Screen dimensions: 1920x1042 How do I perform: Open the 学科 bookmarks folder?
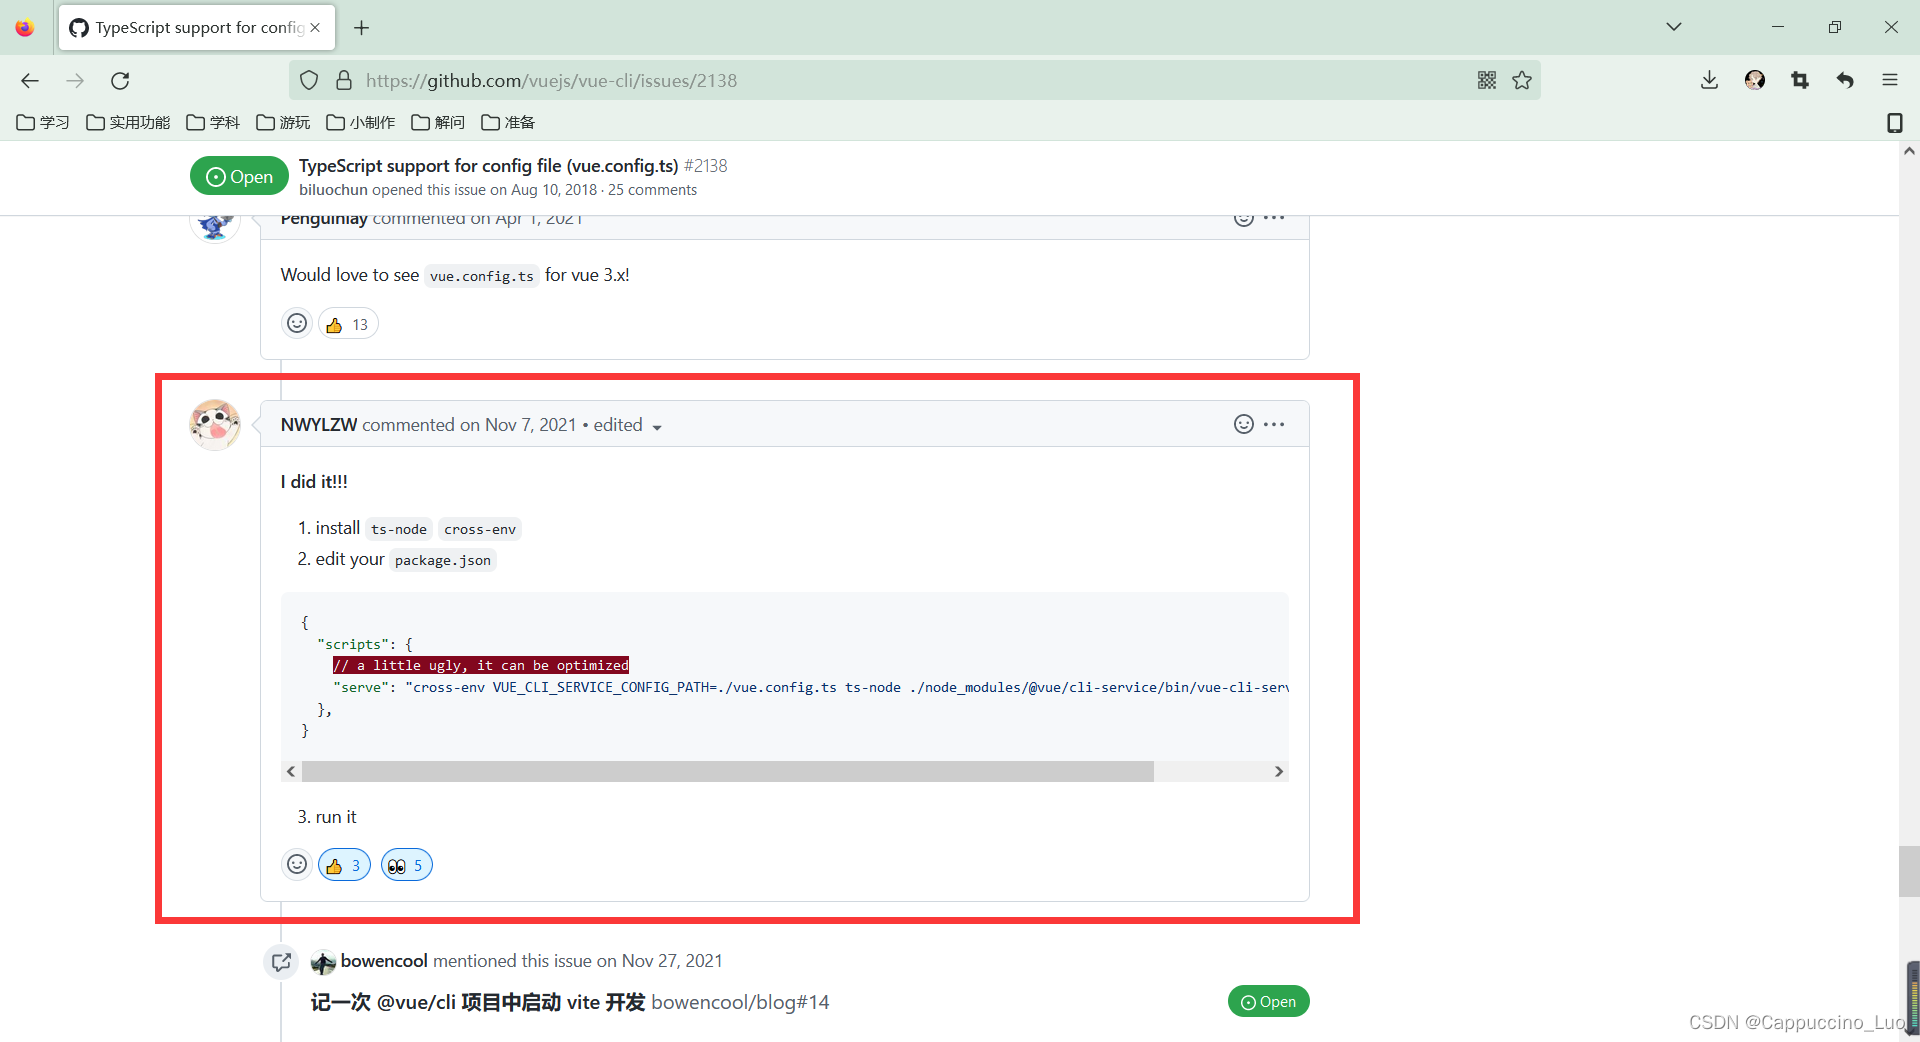click(x=213, y=123)
